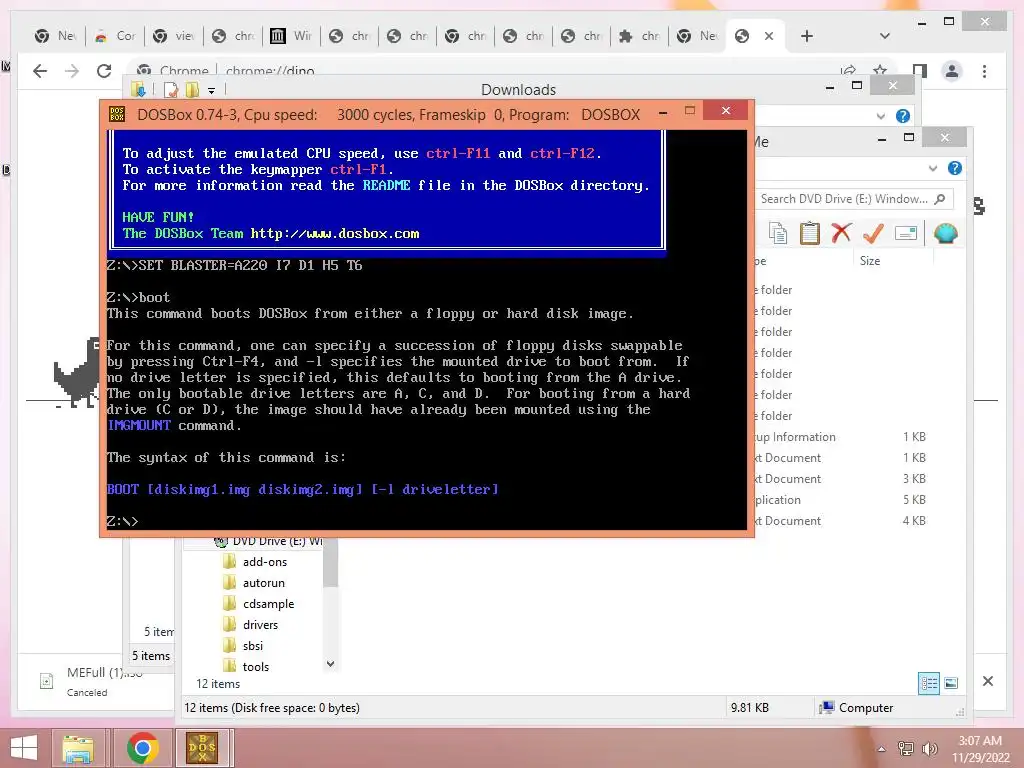Open the volume tray icon

(x=929, y=748)
